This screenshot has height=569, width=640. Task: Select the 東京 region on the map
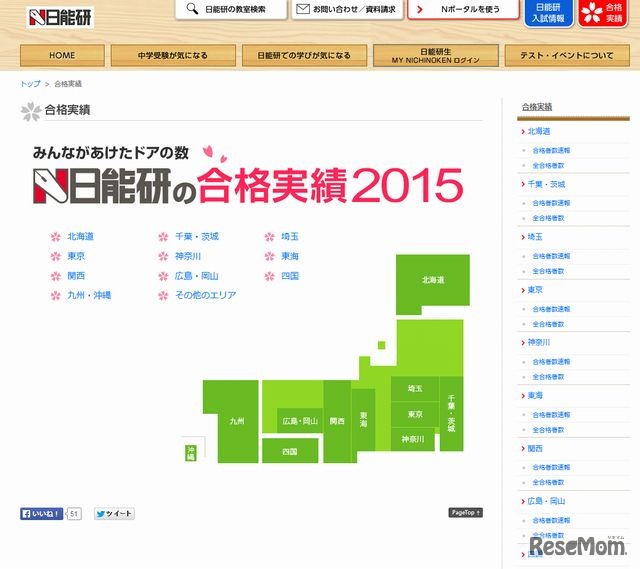[x=415, y=414]
